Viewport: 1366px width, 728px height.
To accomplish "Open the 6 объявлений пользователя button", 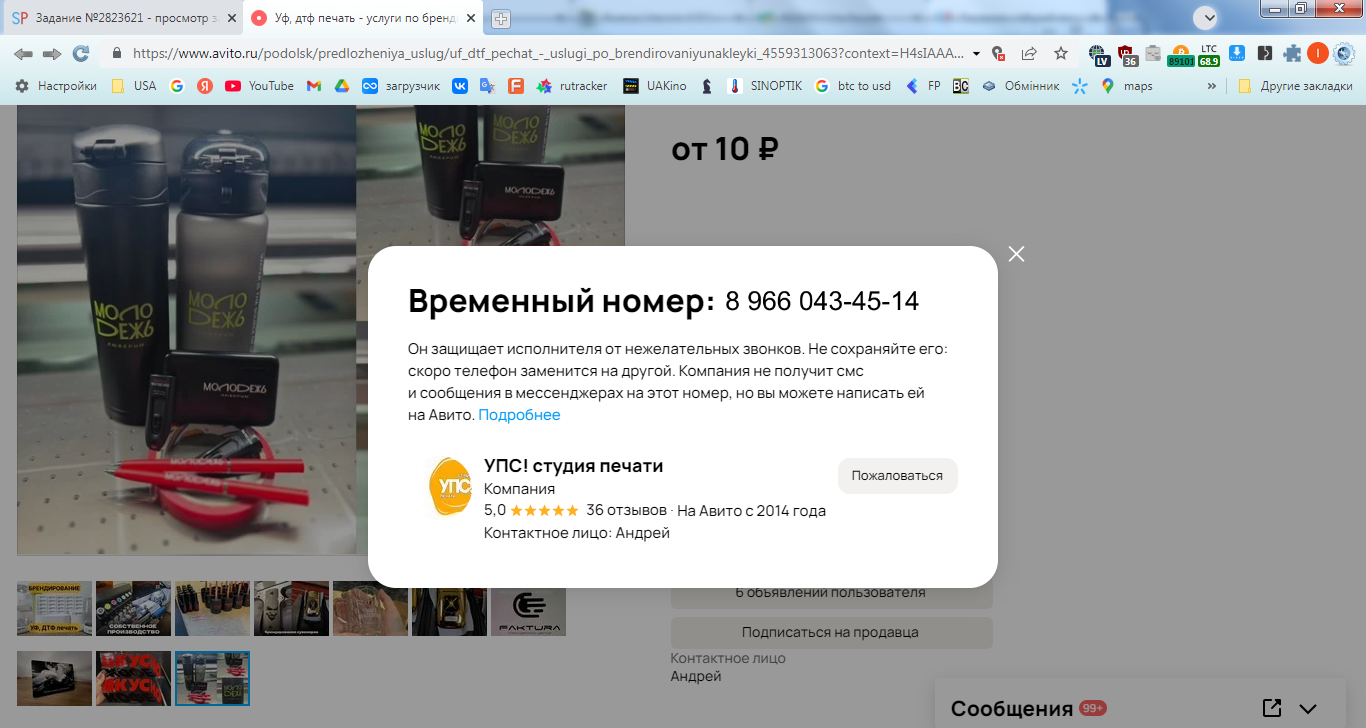I will tap(831, 593).
